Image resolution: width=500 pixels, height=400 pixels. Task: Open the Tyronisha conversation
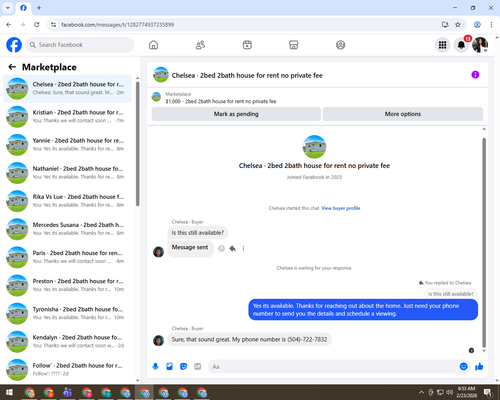click(x=67, y=313)
